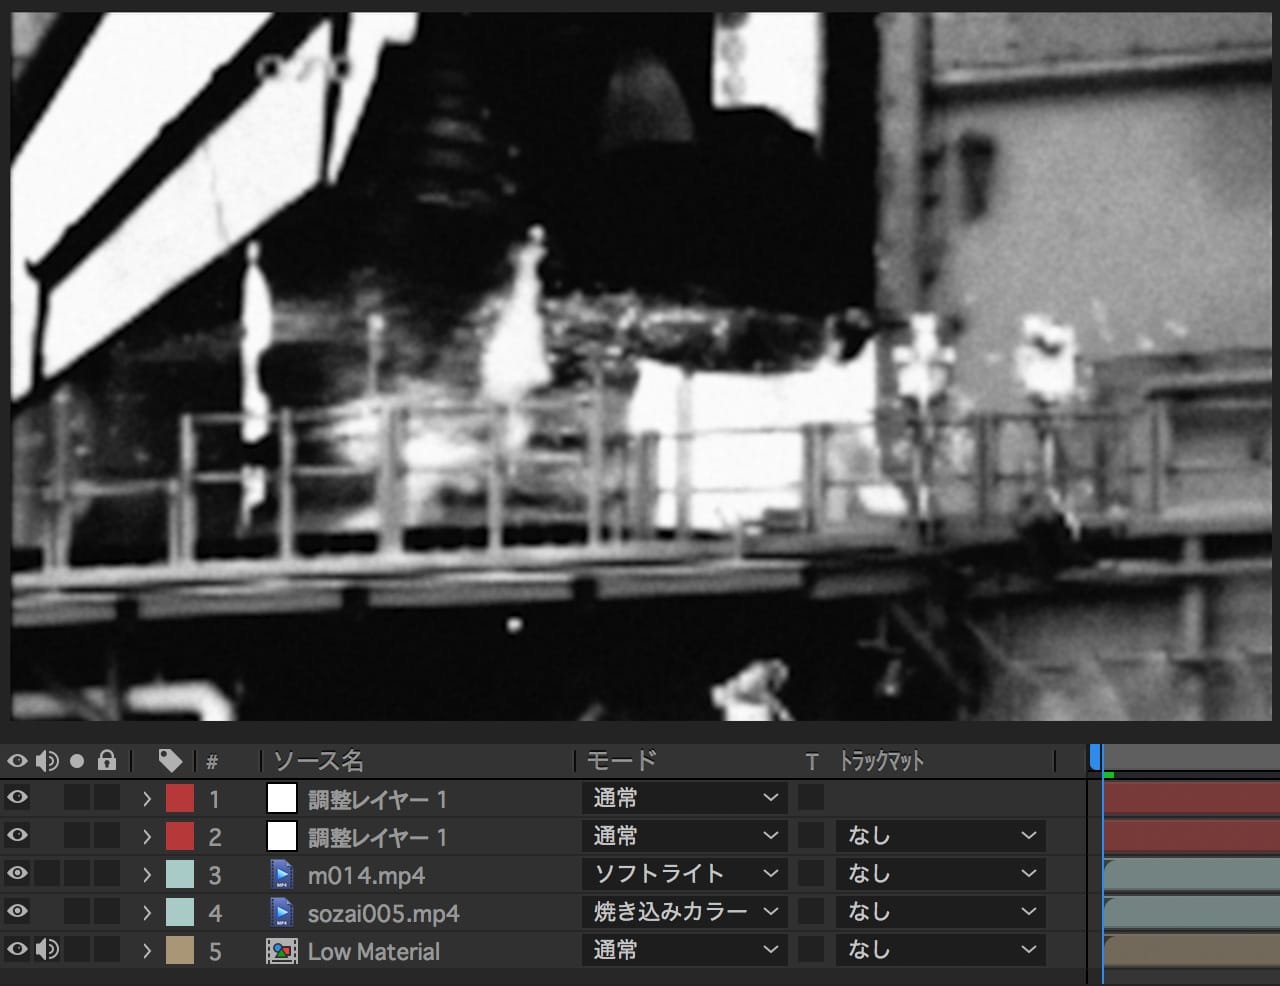Expand the sozai005.mp4 layer properties
Viewport: 1280px width, 986px height.
(x=147, y=913)
